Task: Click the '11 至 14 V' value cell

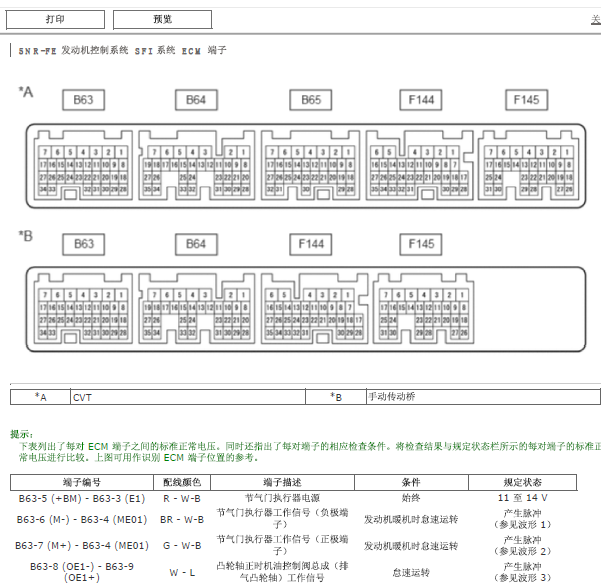Action: [522, 498]
